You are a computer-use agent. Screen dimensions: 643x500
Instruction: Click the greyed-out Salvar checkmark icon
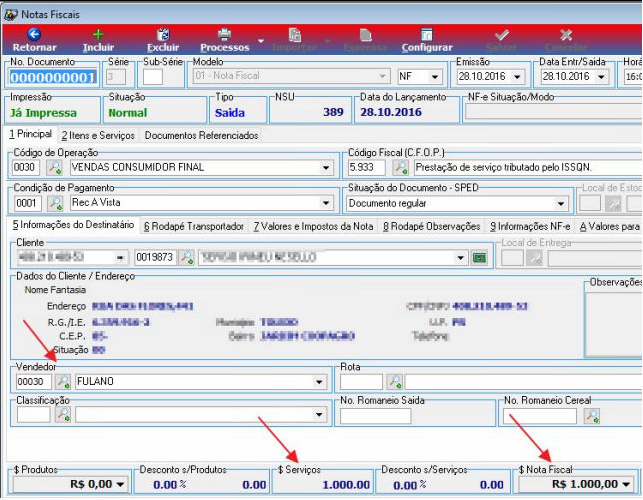point(501,34)
